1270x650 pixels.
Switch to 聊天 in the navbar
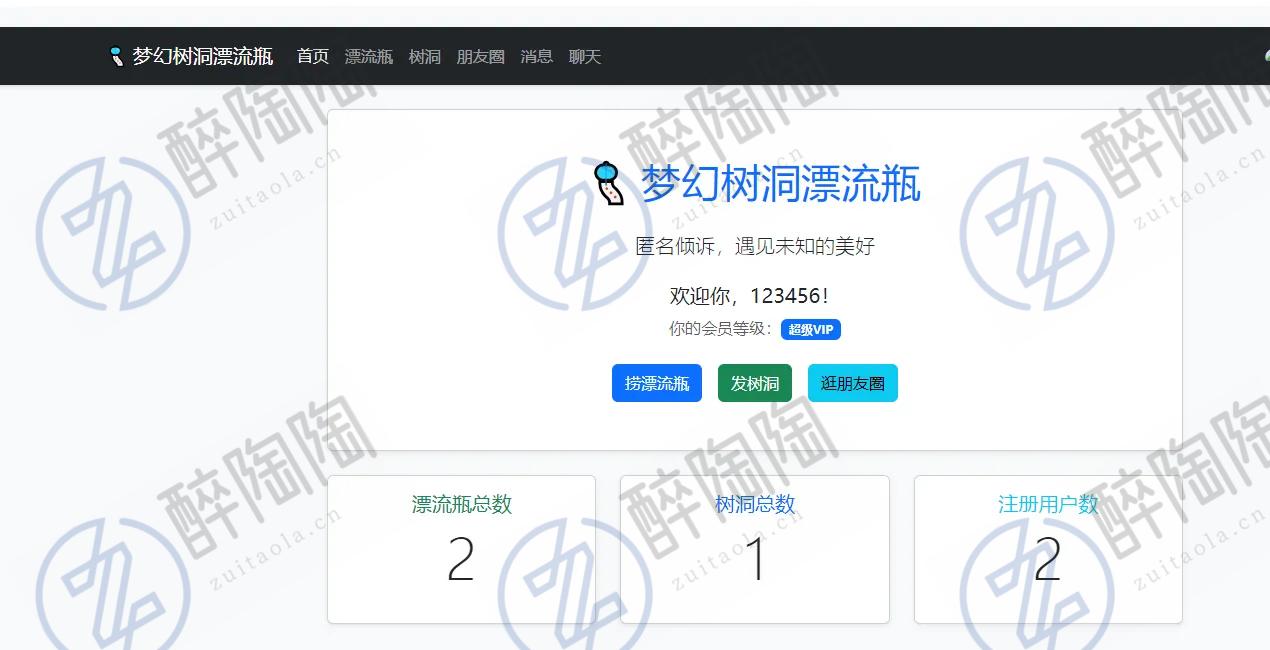584,57
